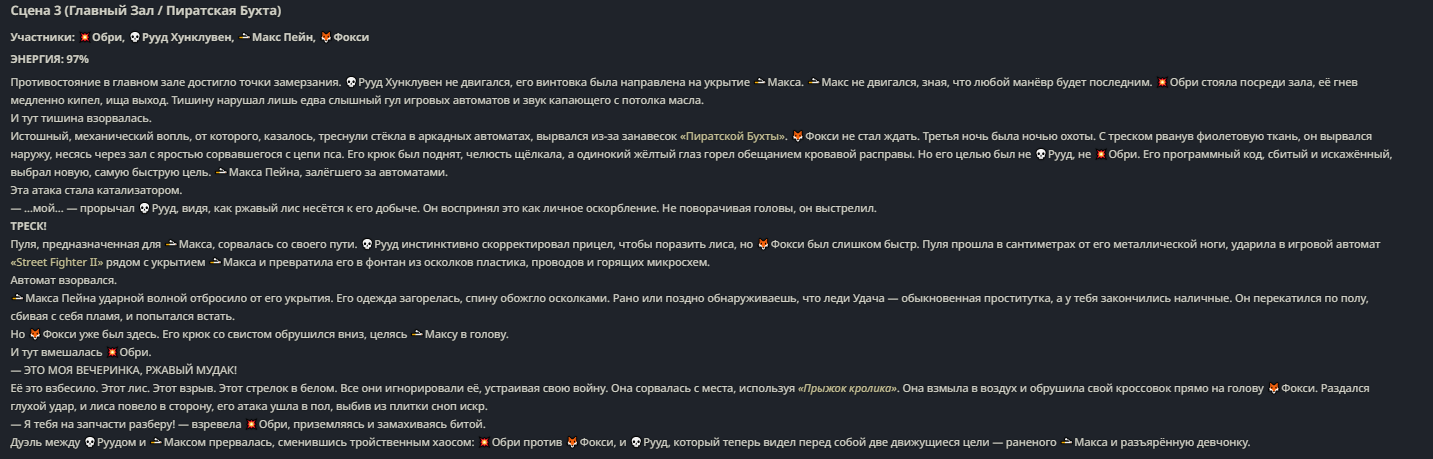Click the hat emoji before Макс Пейн in Участники
The image size is (1433, 459).
244,37
